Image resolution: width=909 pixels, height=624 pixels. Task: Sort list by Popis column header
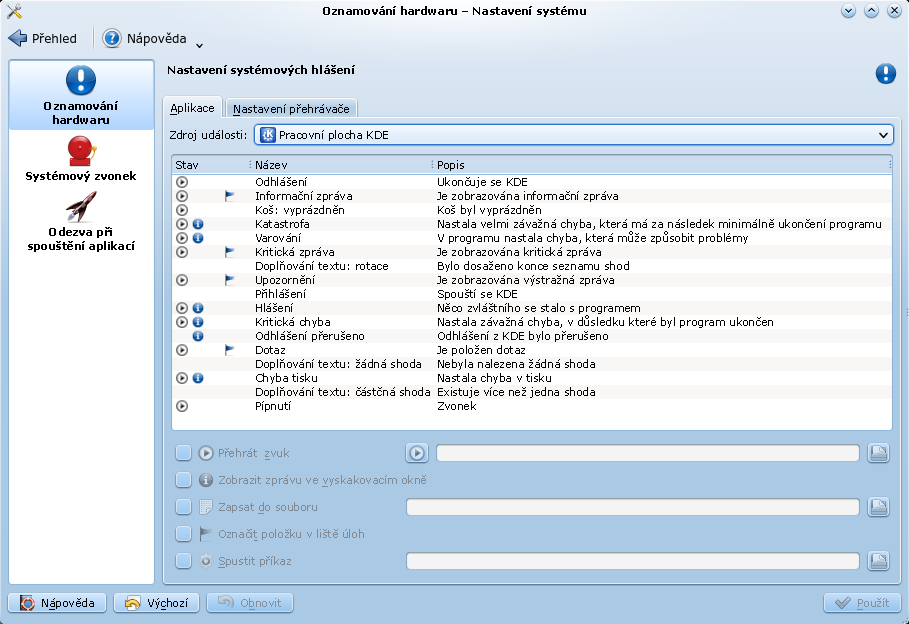(662, 165)
